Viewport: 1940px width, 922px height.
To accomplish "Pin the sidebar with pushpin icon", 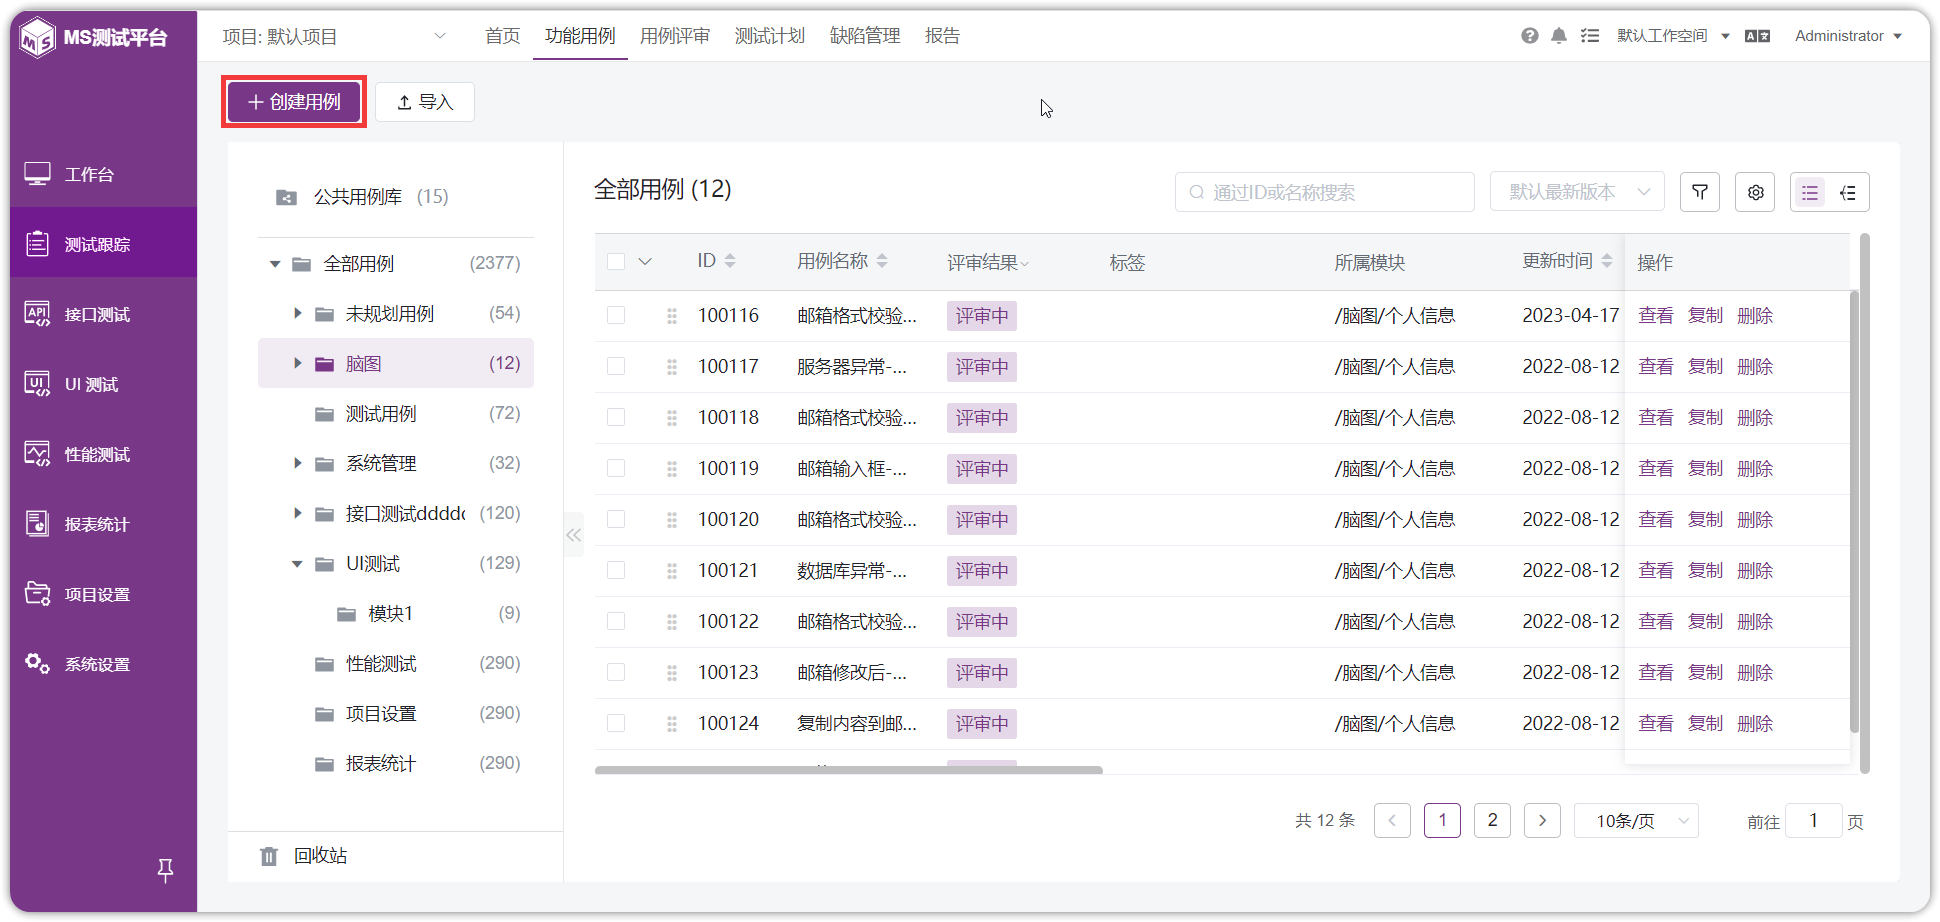I will point(166,871).
